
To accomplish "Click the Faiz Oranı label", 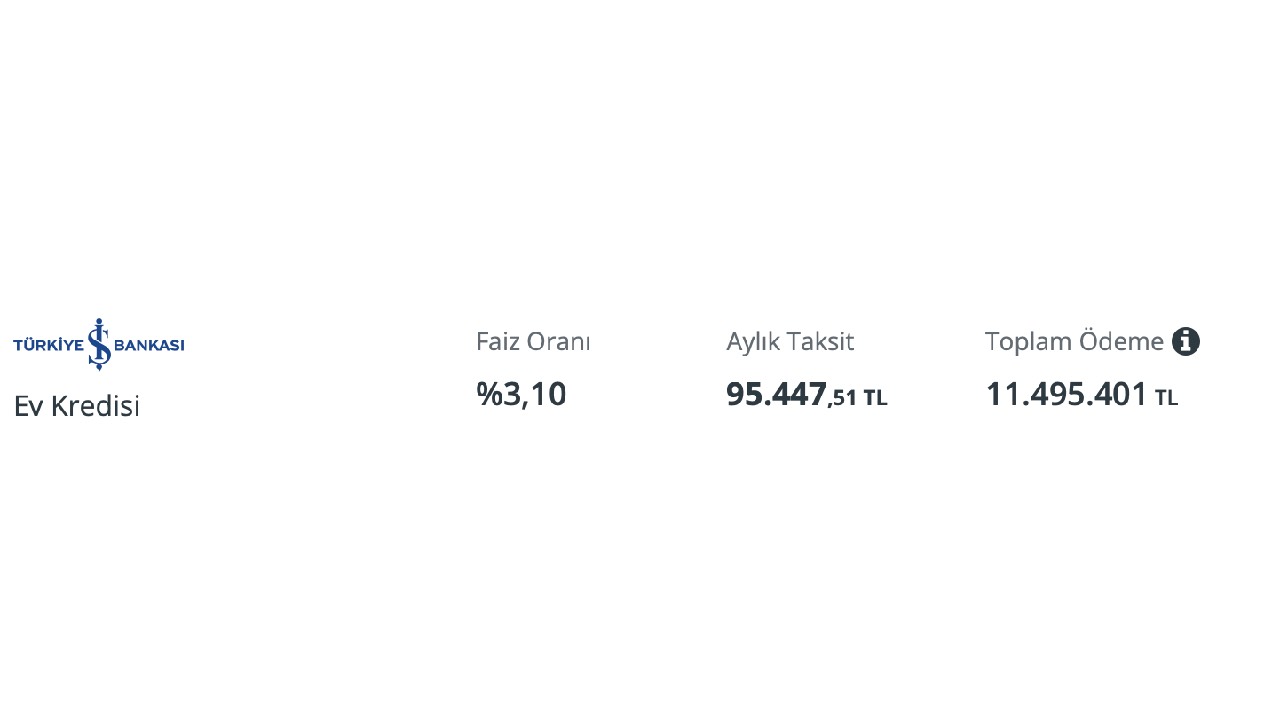I will coord(533,342).
